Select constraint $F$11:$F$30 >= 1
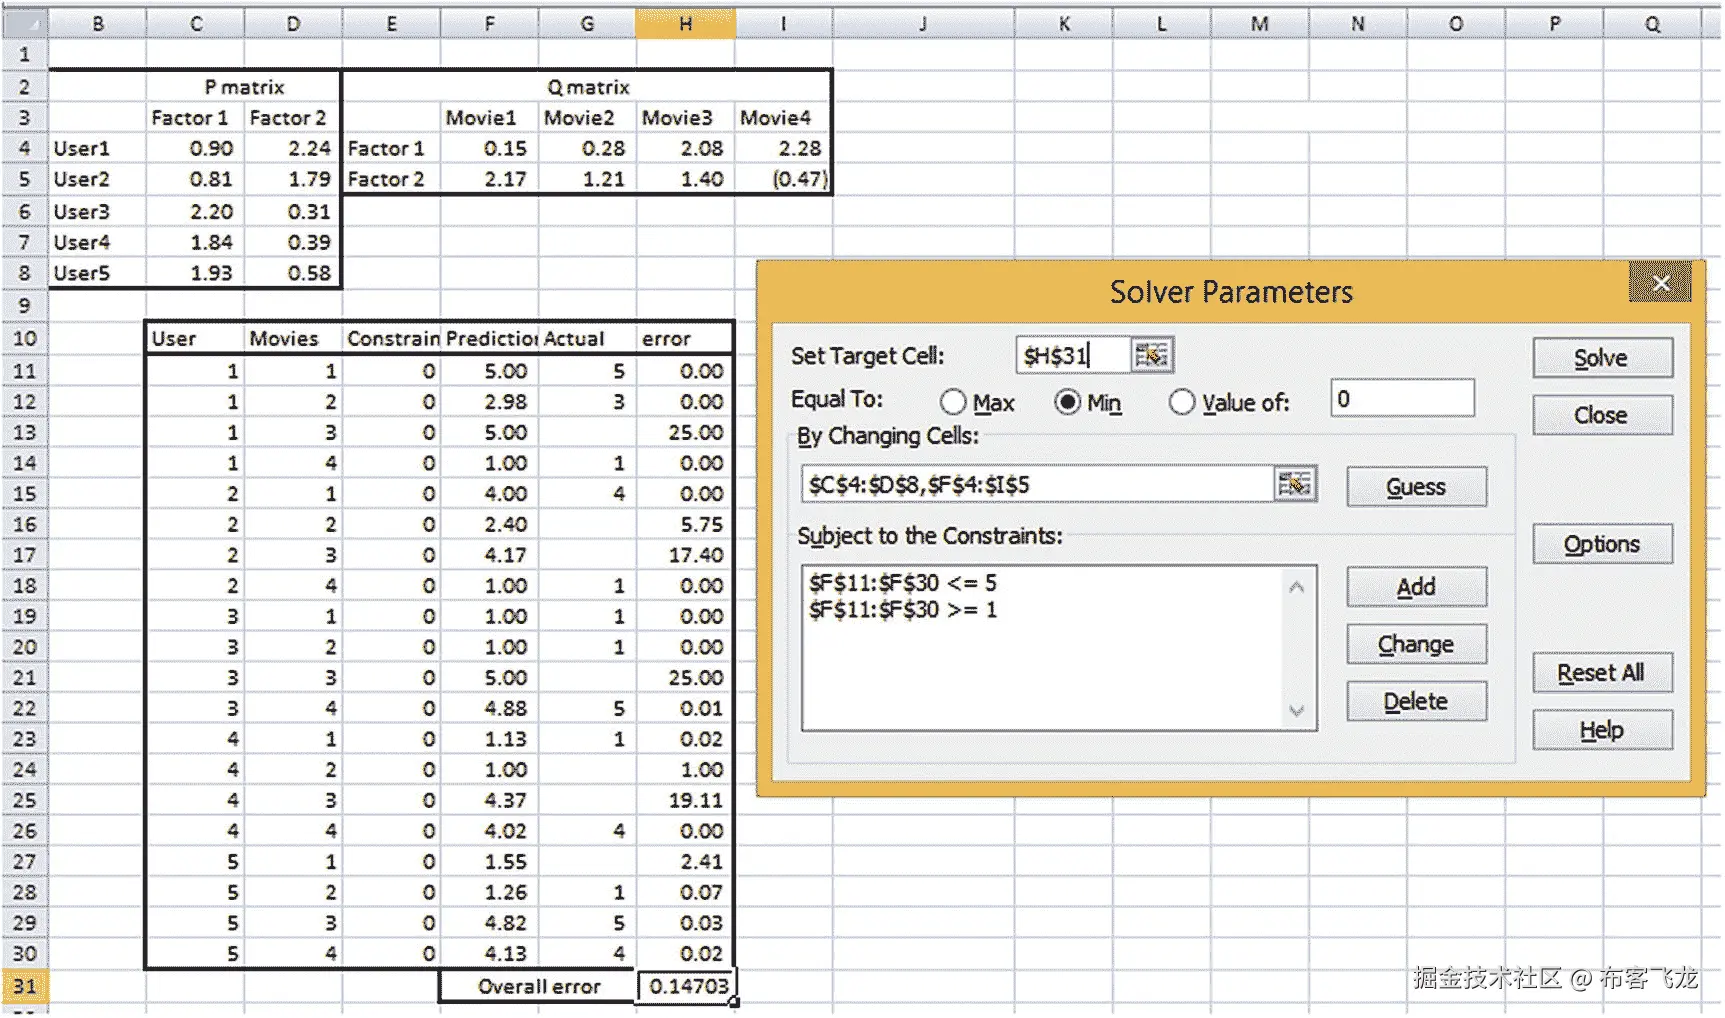The image size is (1725, 1018). [x=903, y=610]
